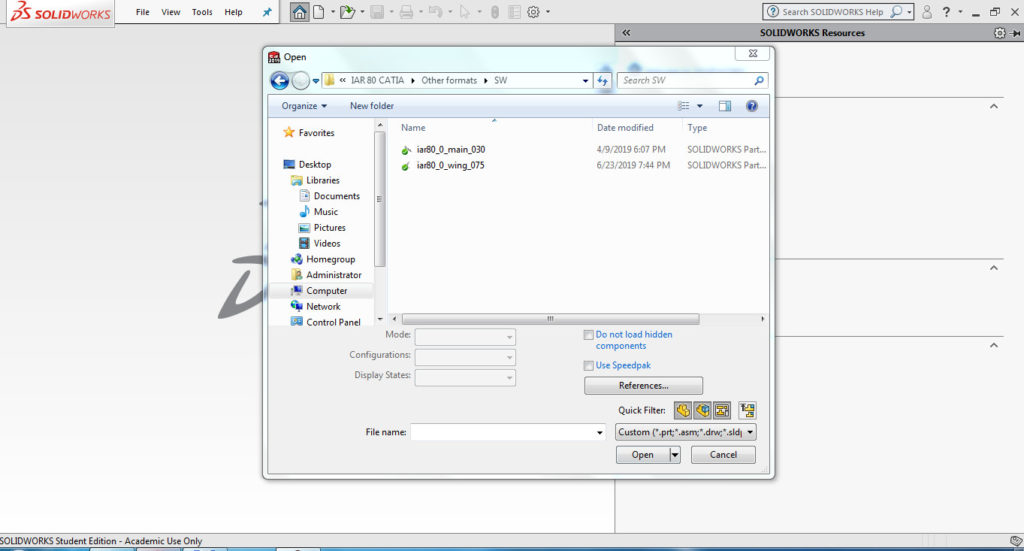Open the File menu
The image size is (1024, 551).
point(142,12)
